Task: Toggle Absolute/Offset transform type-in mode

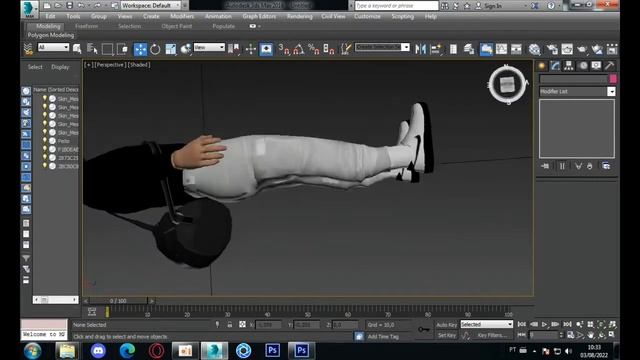Action: tap(242, 324)
